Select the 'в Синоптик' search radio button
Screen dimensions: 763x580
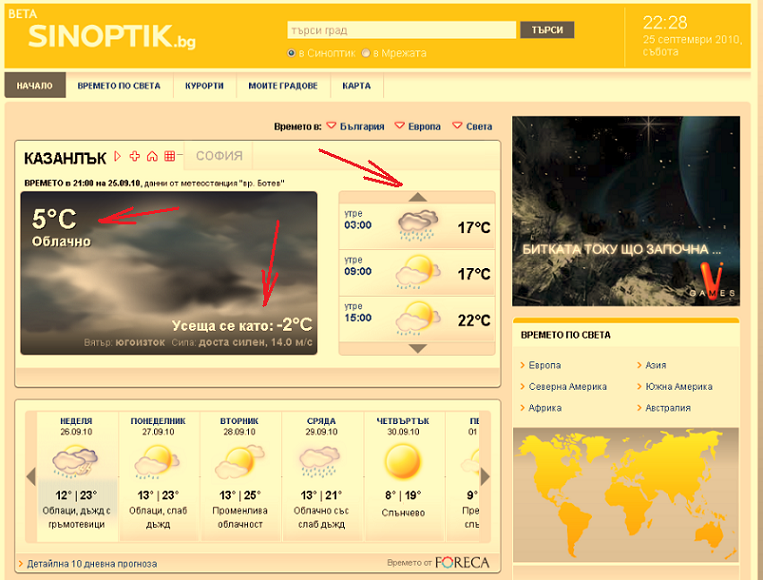tap(291, 53)
